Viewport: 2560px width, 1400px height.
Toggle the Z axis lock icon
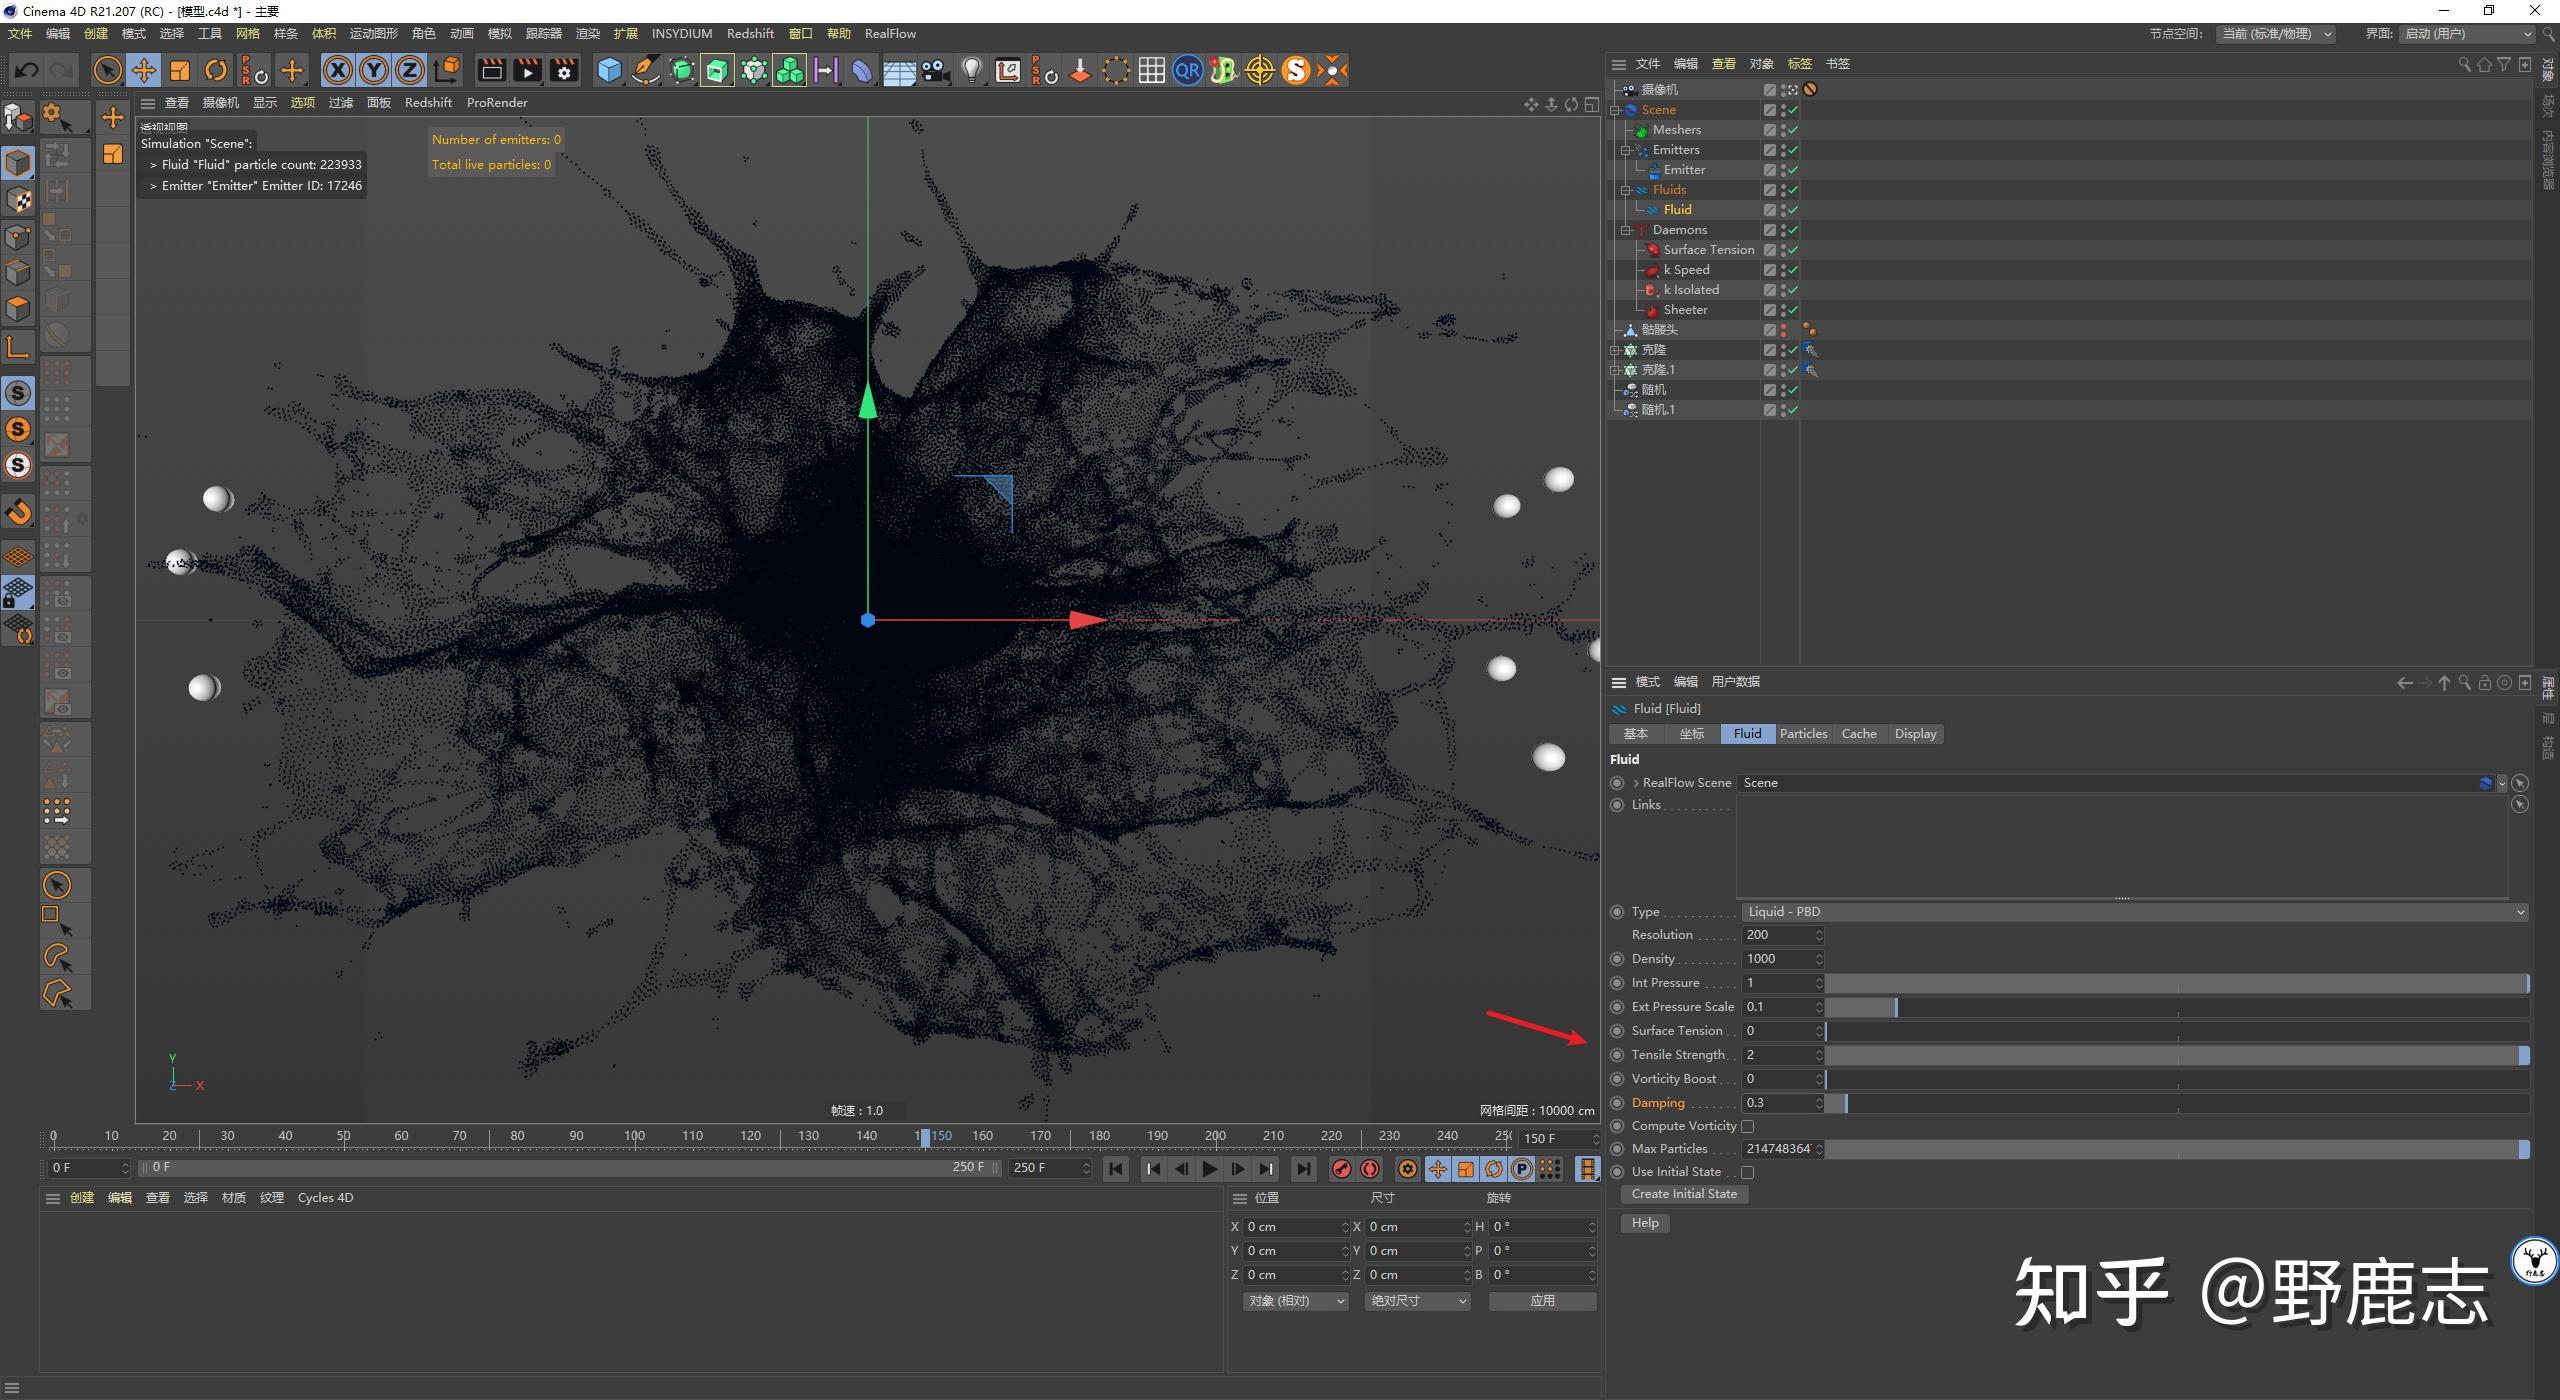pos(410,71)
